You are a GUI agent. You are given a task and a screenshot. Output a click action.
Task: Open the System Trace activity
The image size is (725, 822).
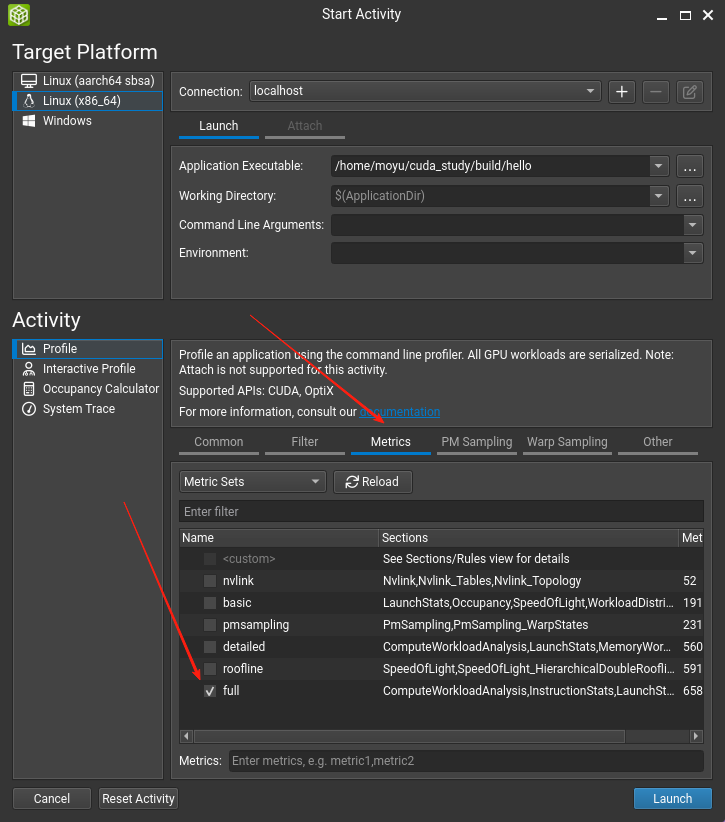click(78, 409)
